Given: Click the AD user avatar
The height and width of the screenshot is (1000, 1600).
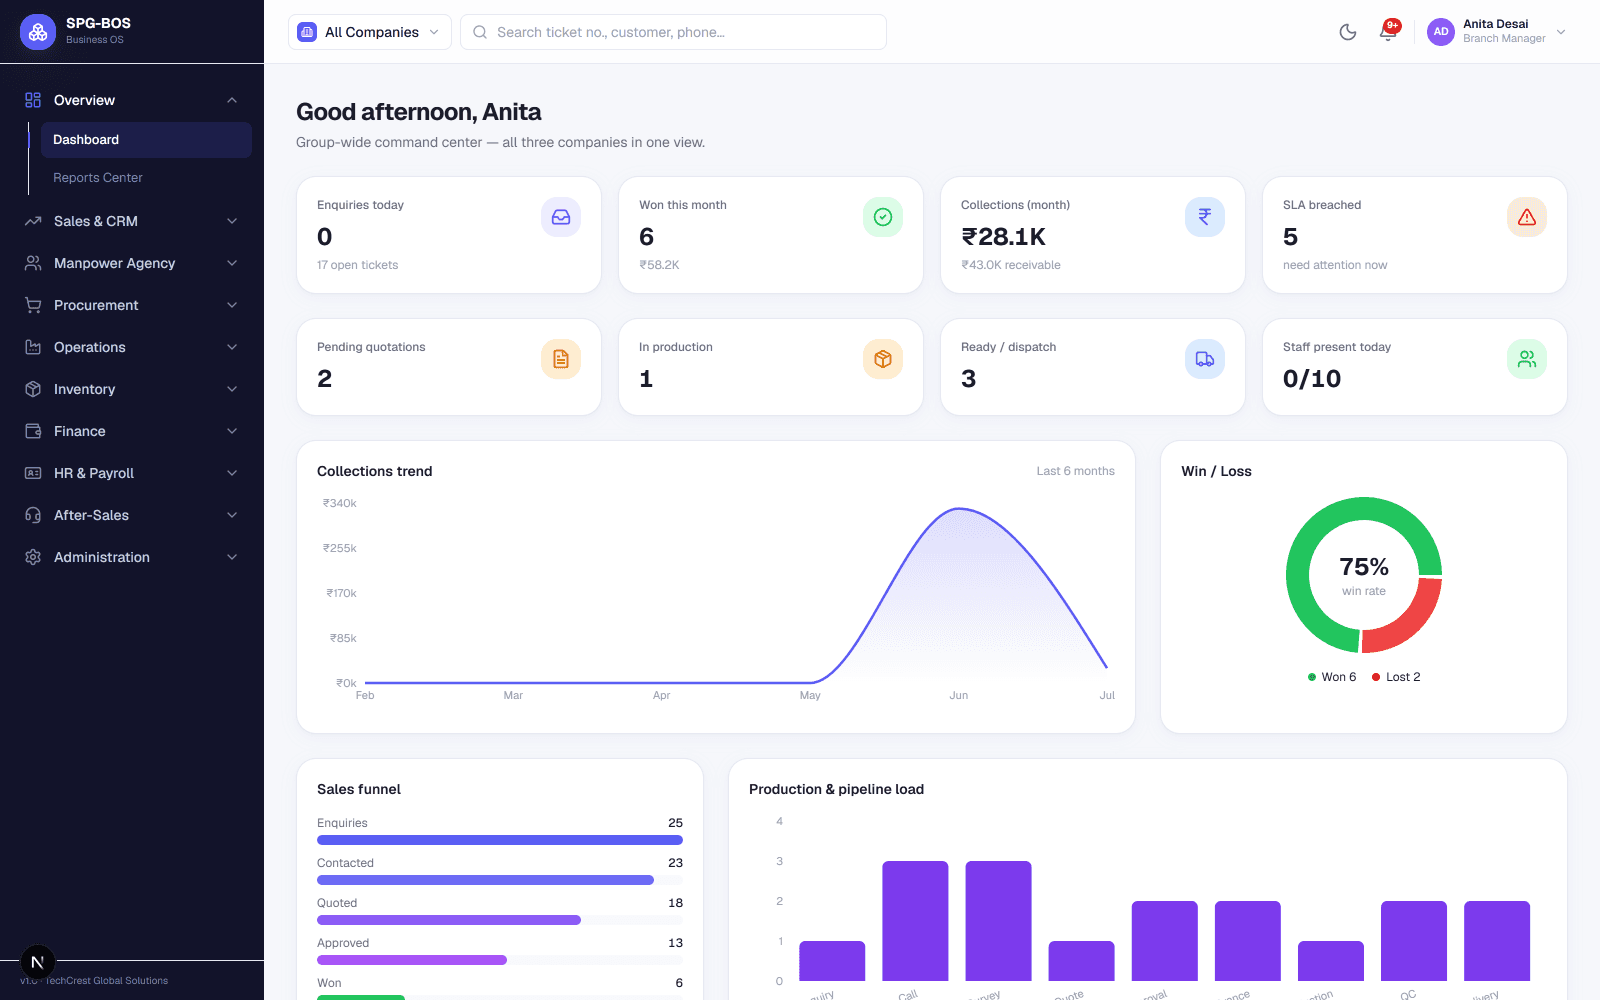Looking at the screenshot, I should click(1441, 32).
